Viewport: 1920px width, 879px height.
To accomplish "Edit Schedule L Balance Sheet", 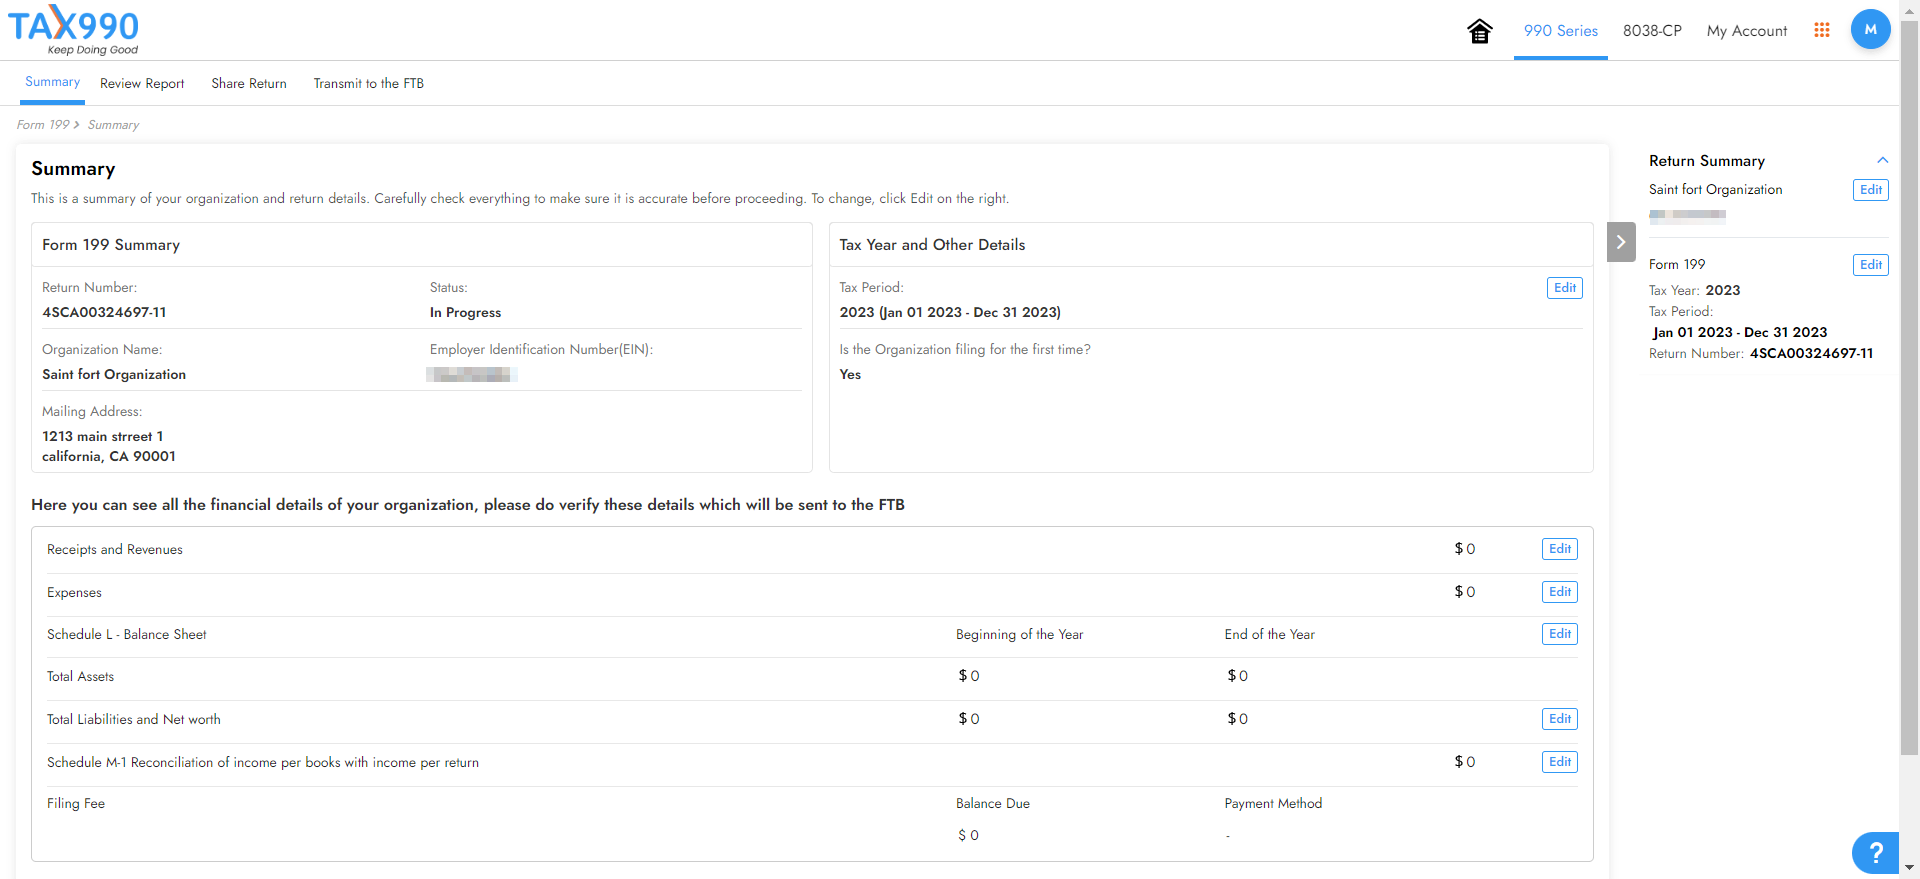I will coord(1560,634).
